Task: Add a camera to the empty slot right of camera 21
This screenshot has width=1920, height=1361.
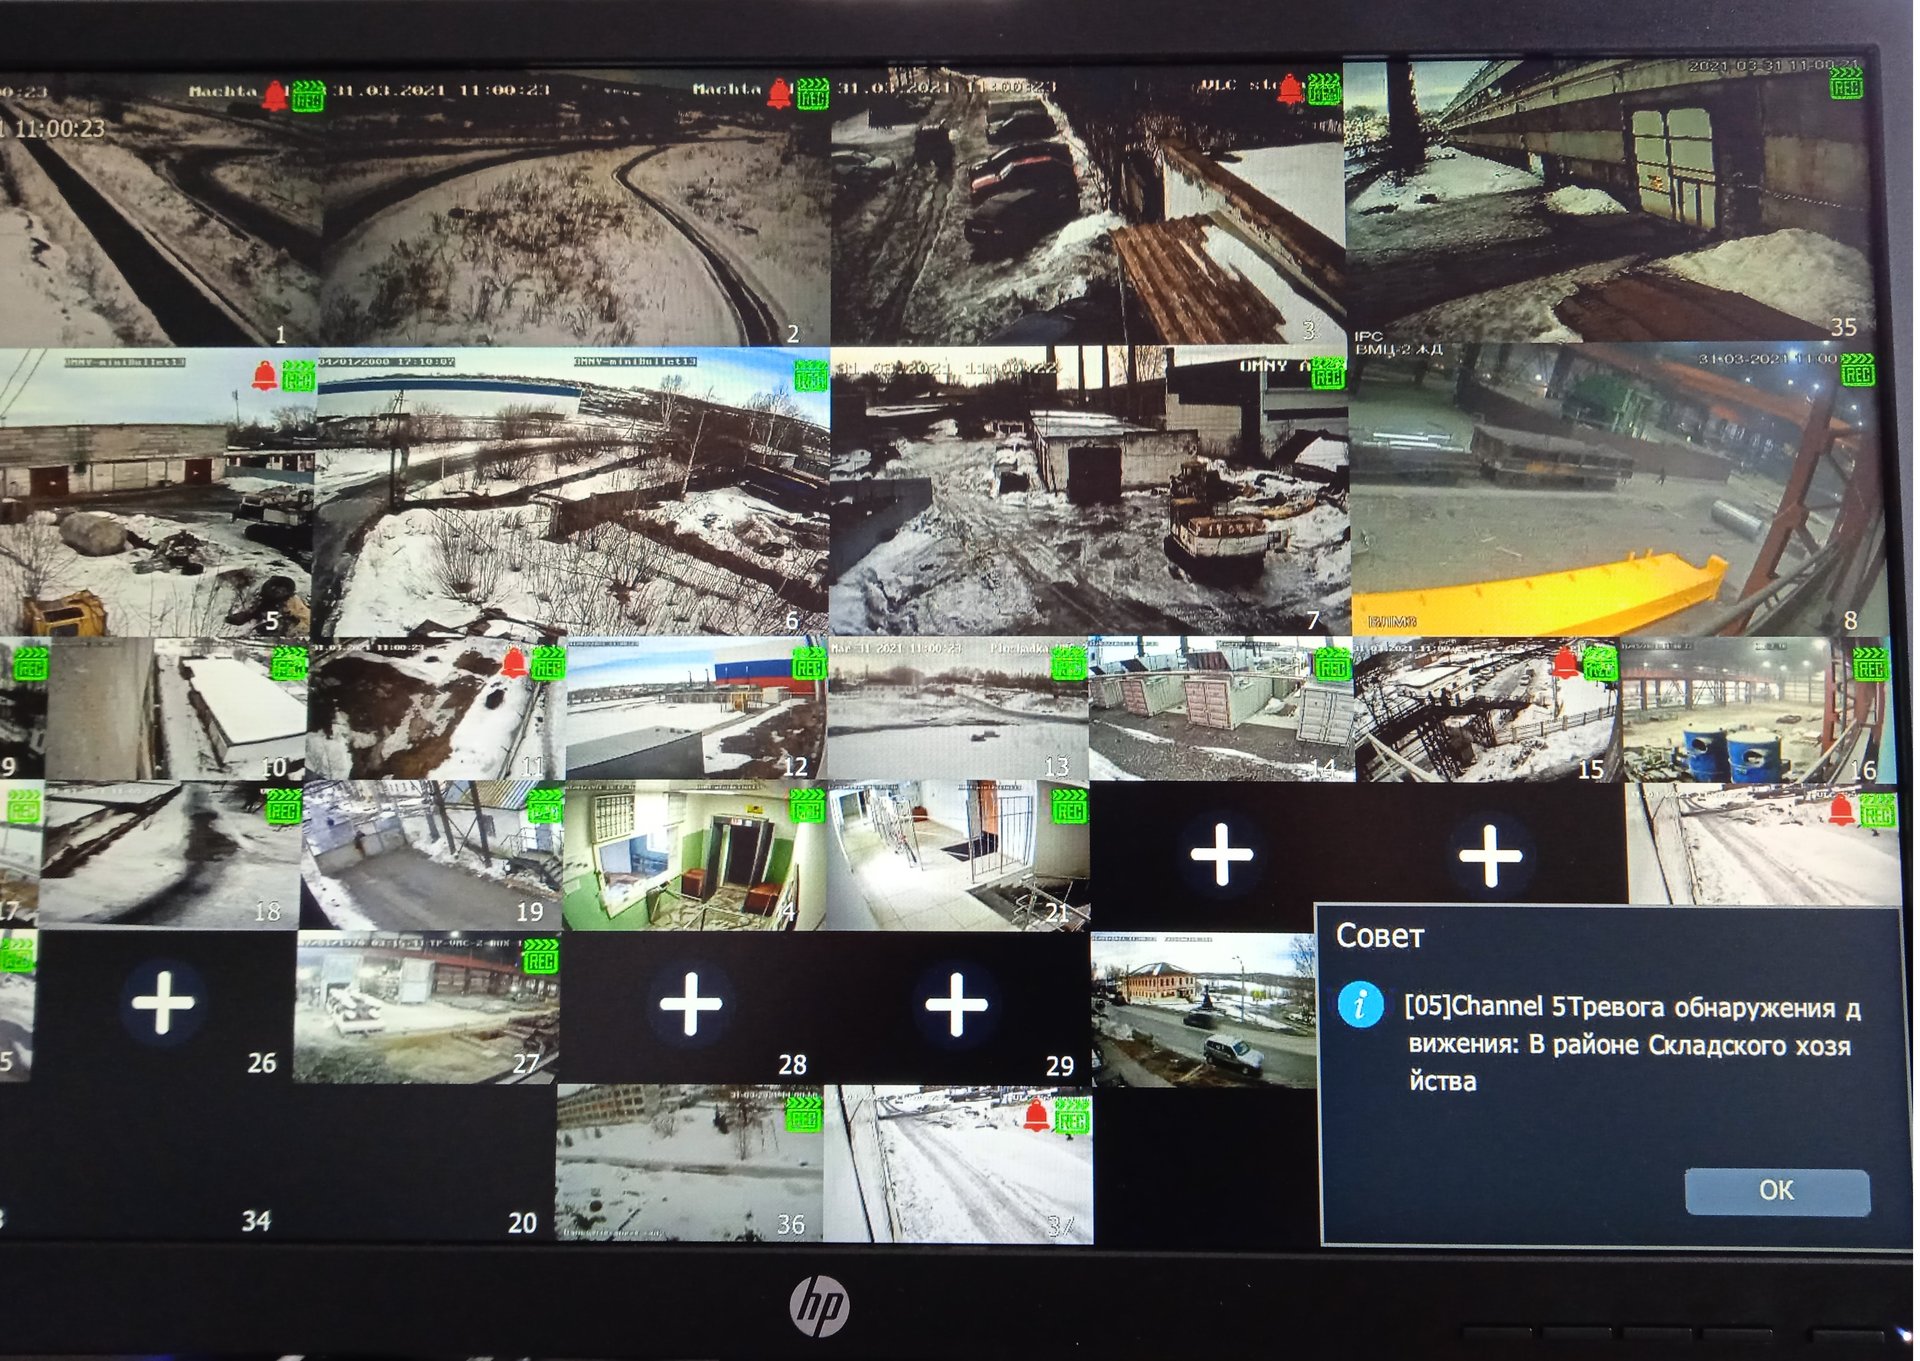Action: [x=1221, y=855]
